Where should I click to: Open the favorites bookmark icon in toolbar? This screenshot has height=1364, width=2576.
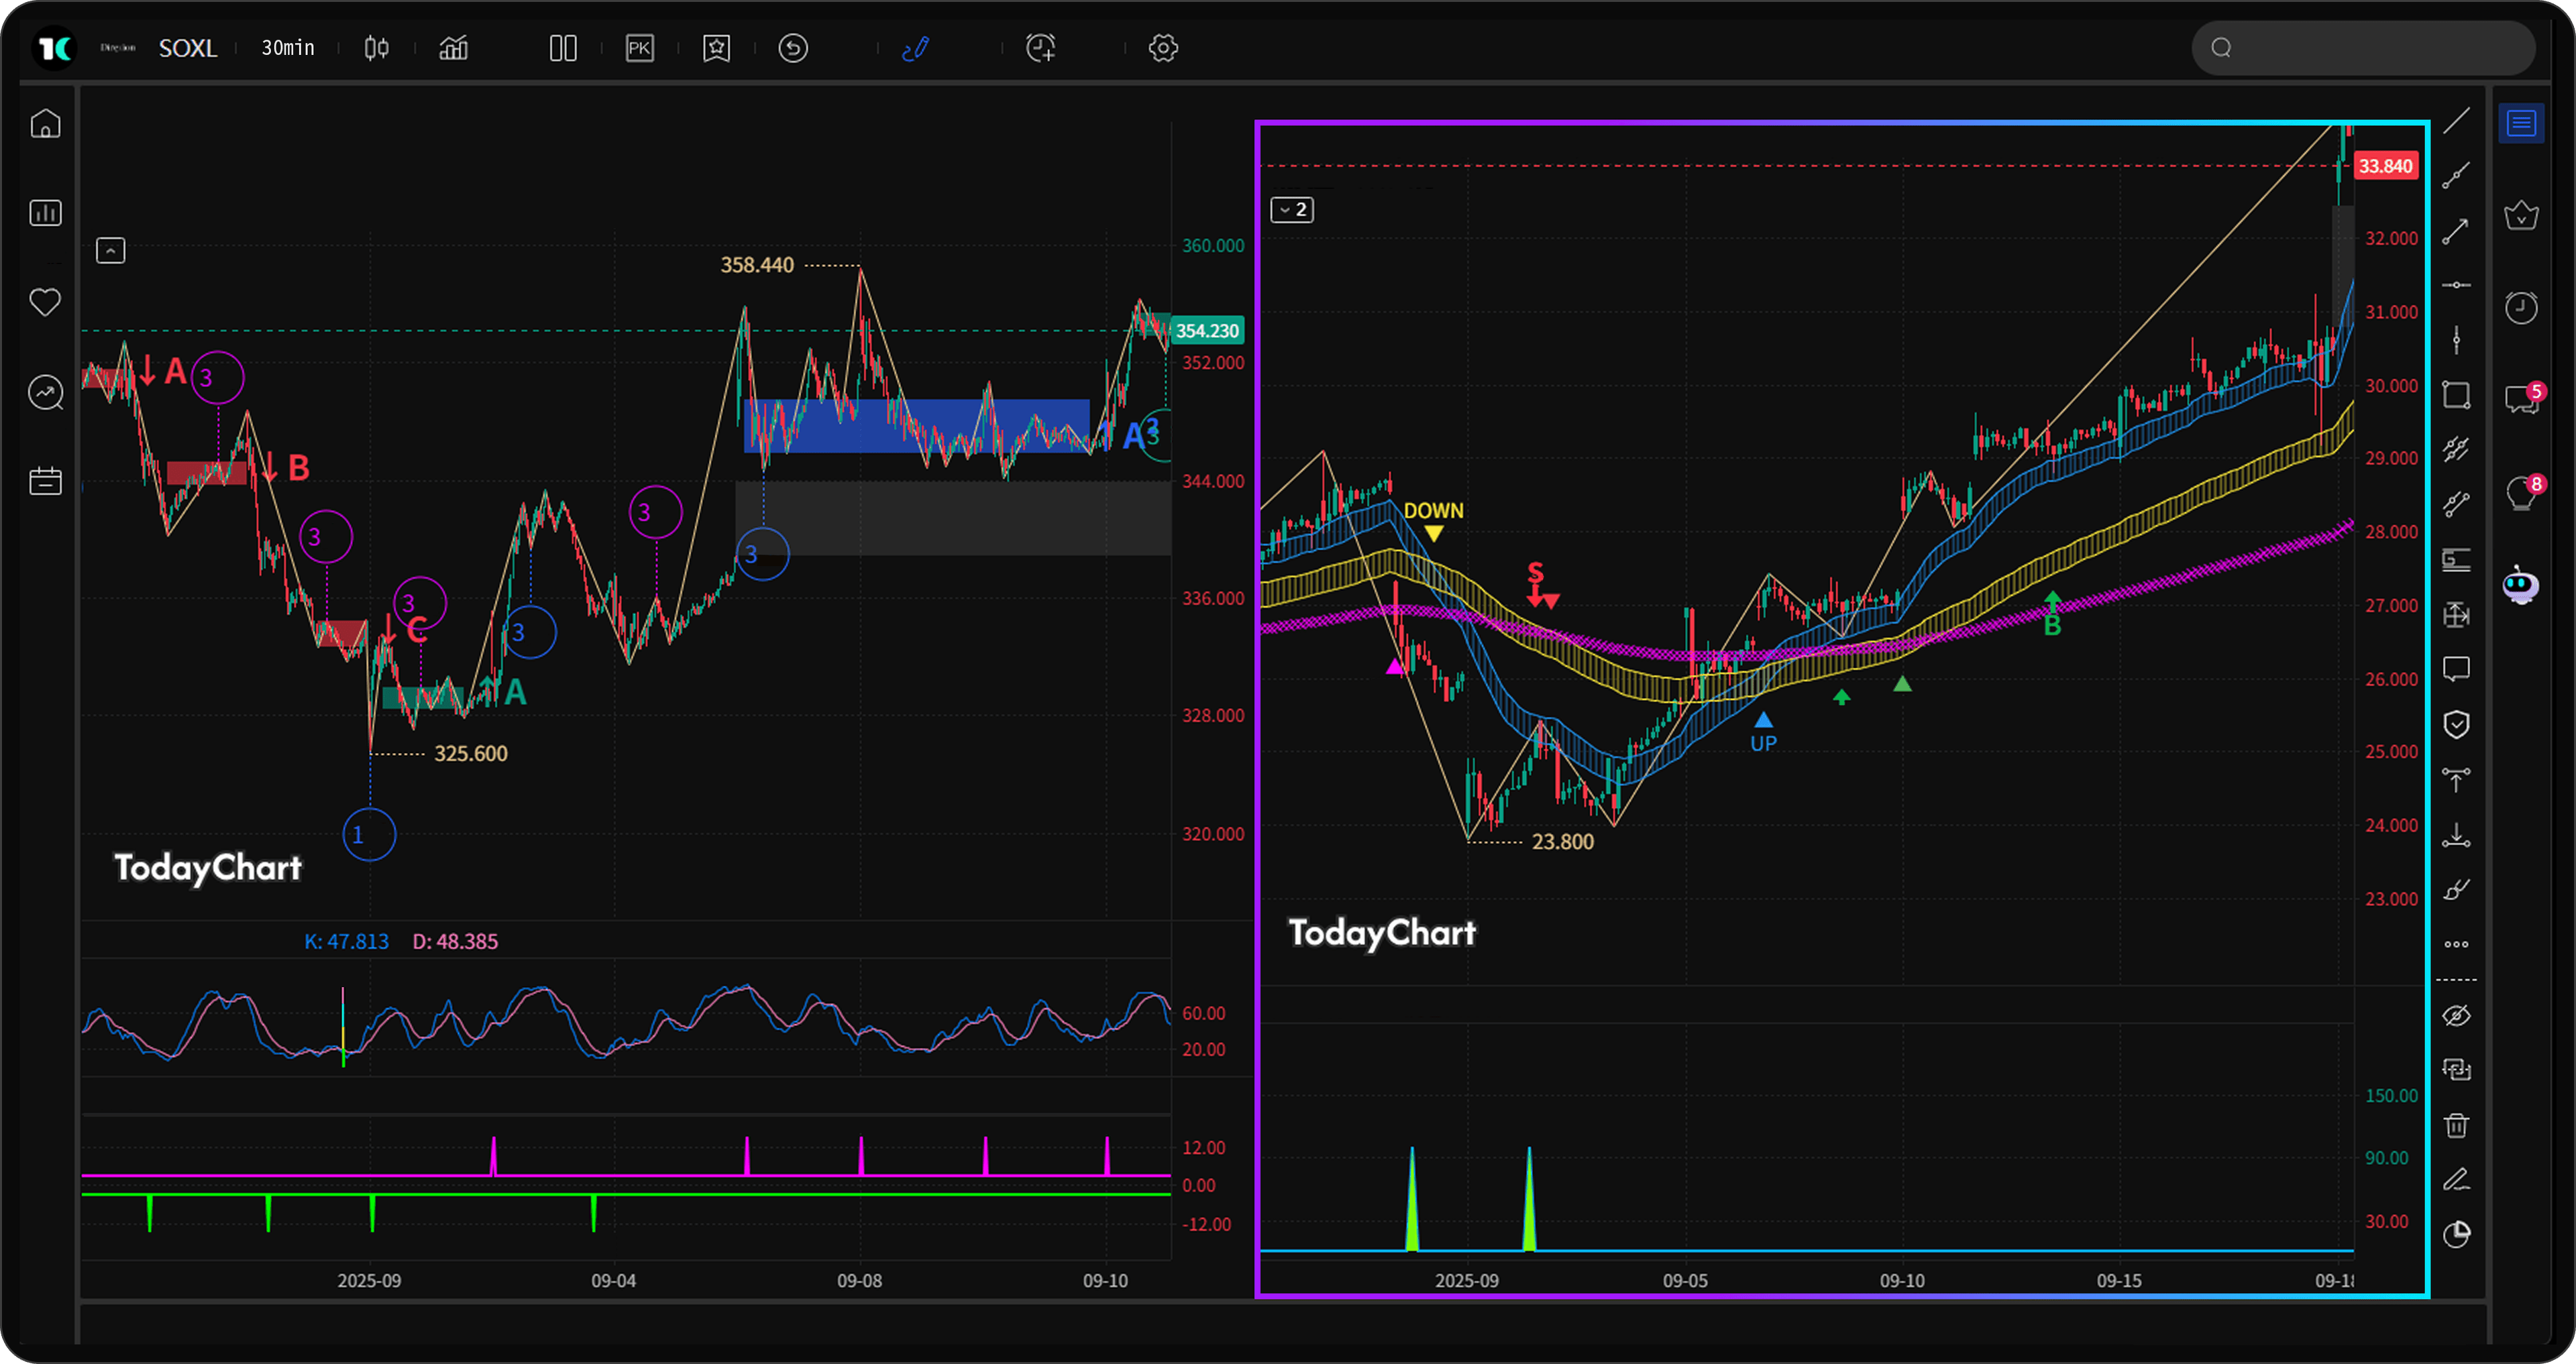pyautogui.click(x=716, y=48)
